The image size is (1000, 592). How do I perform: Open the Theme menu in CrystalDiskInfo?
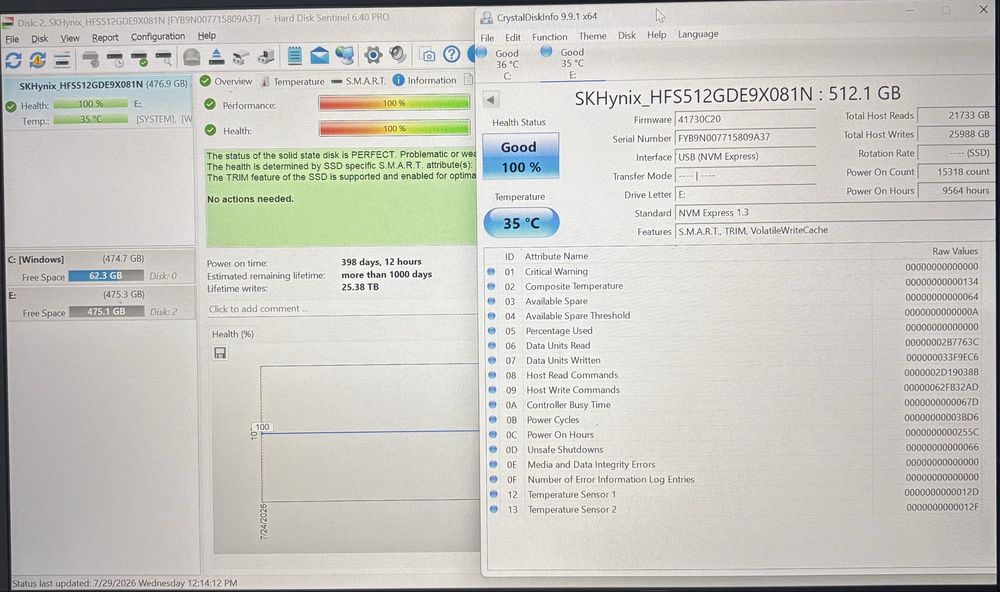click(592, 36)
